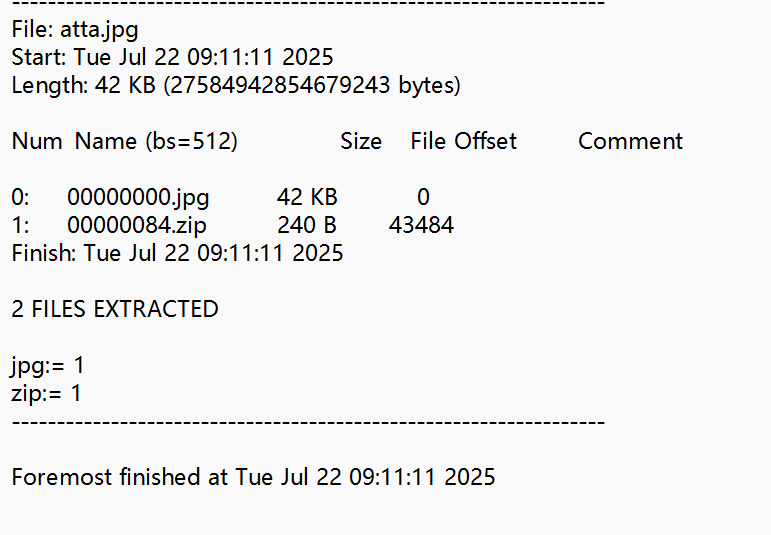
Task: Select the Num column header
Action: (x=37, y=141)
